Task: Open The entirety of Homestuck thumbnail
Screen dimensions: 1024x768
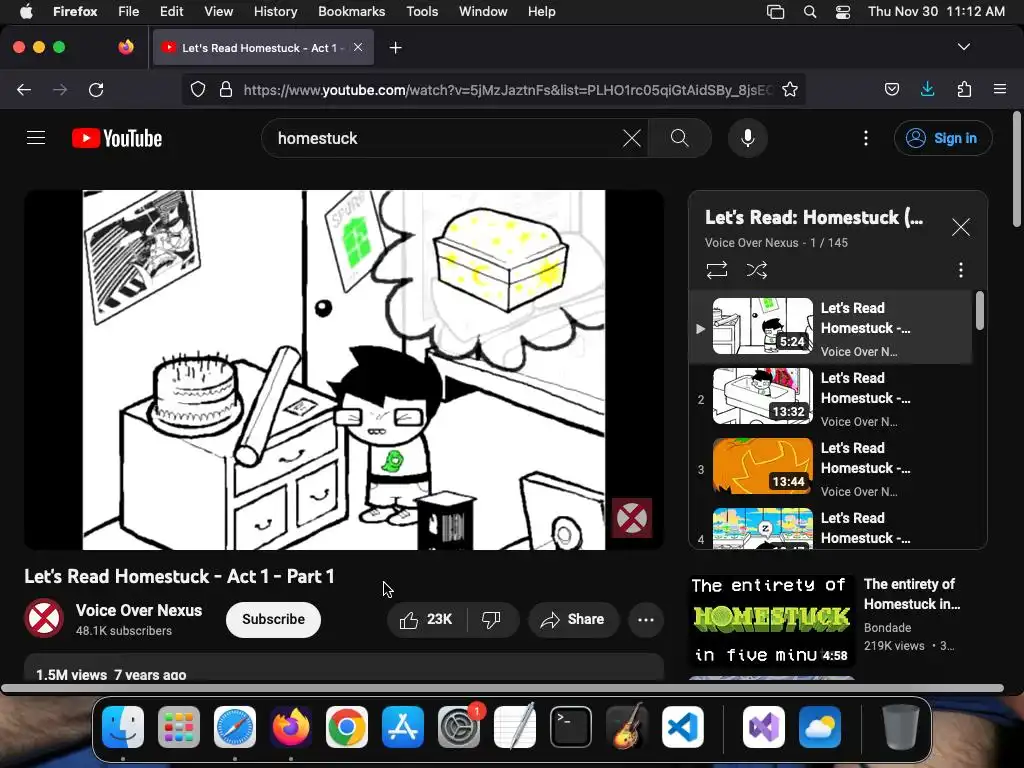Action: (x=771, y=620)
